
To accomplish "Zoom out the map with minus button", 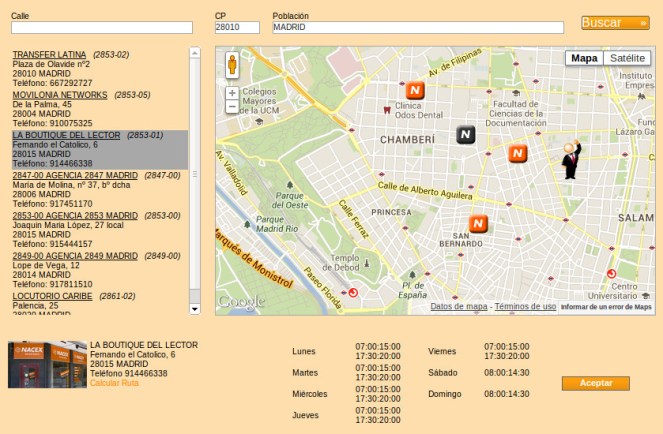I will (x=232, y=106).
